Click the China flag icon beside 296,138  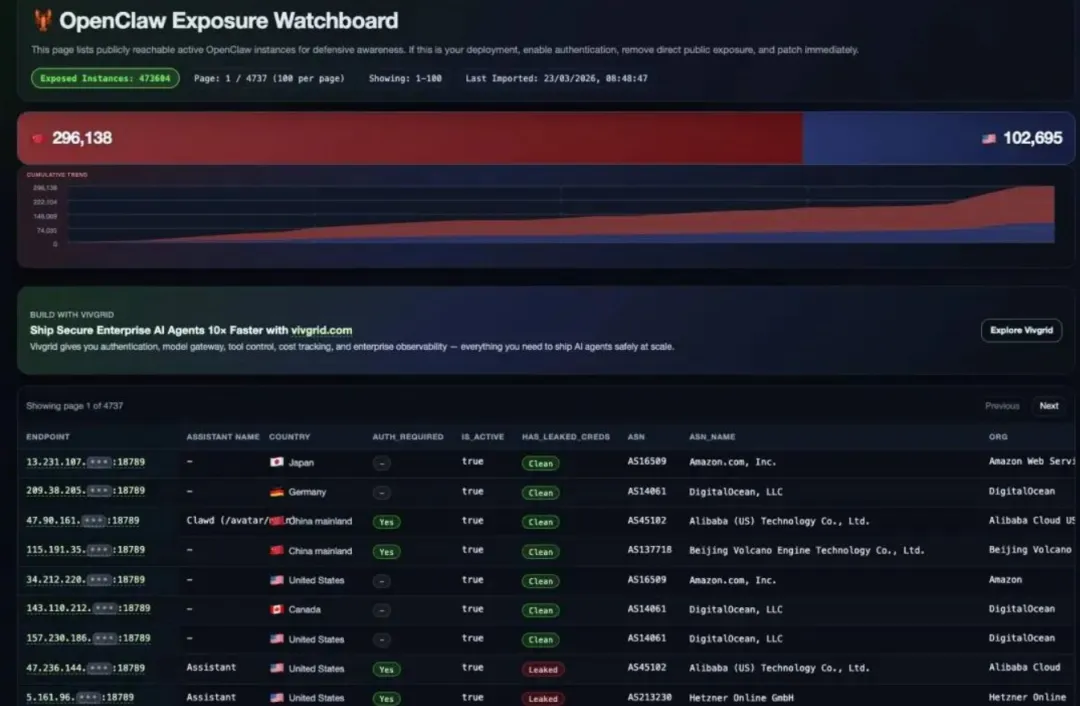38,138
